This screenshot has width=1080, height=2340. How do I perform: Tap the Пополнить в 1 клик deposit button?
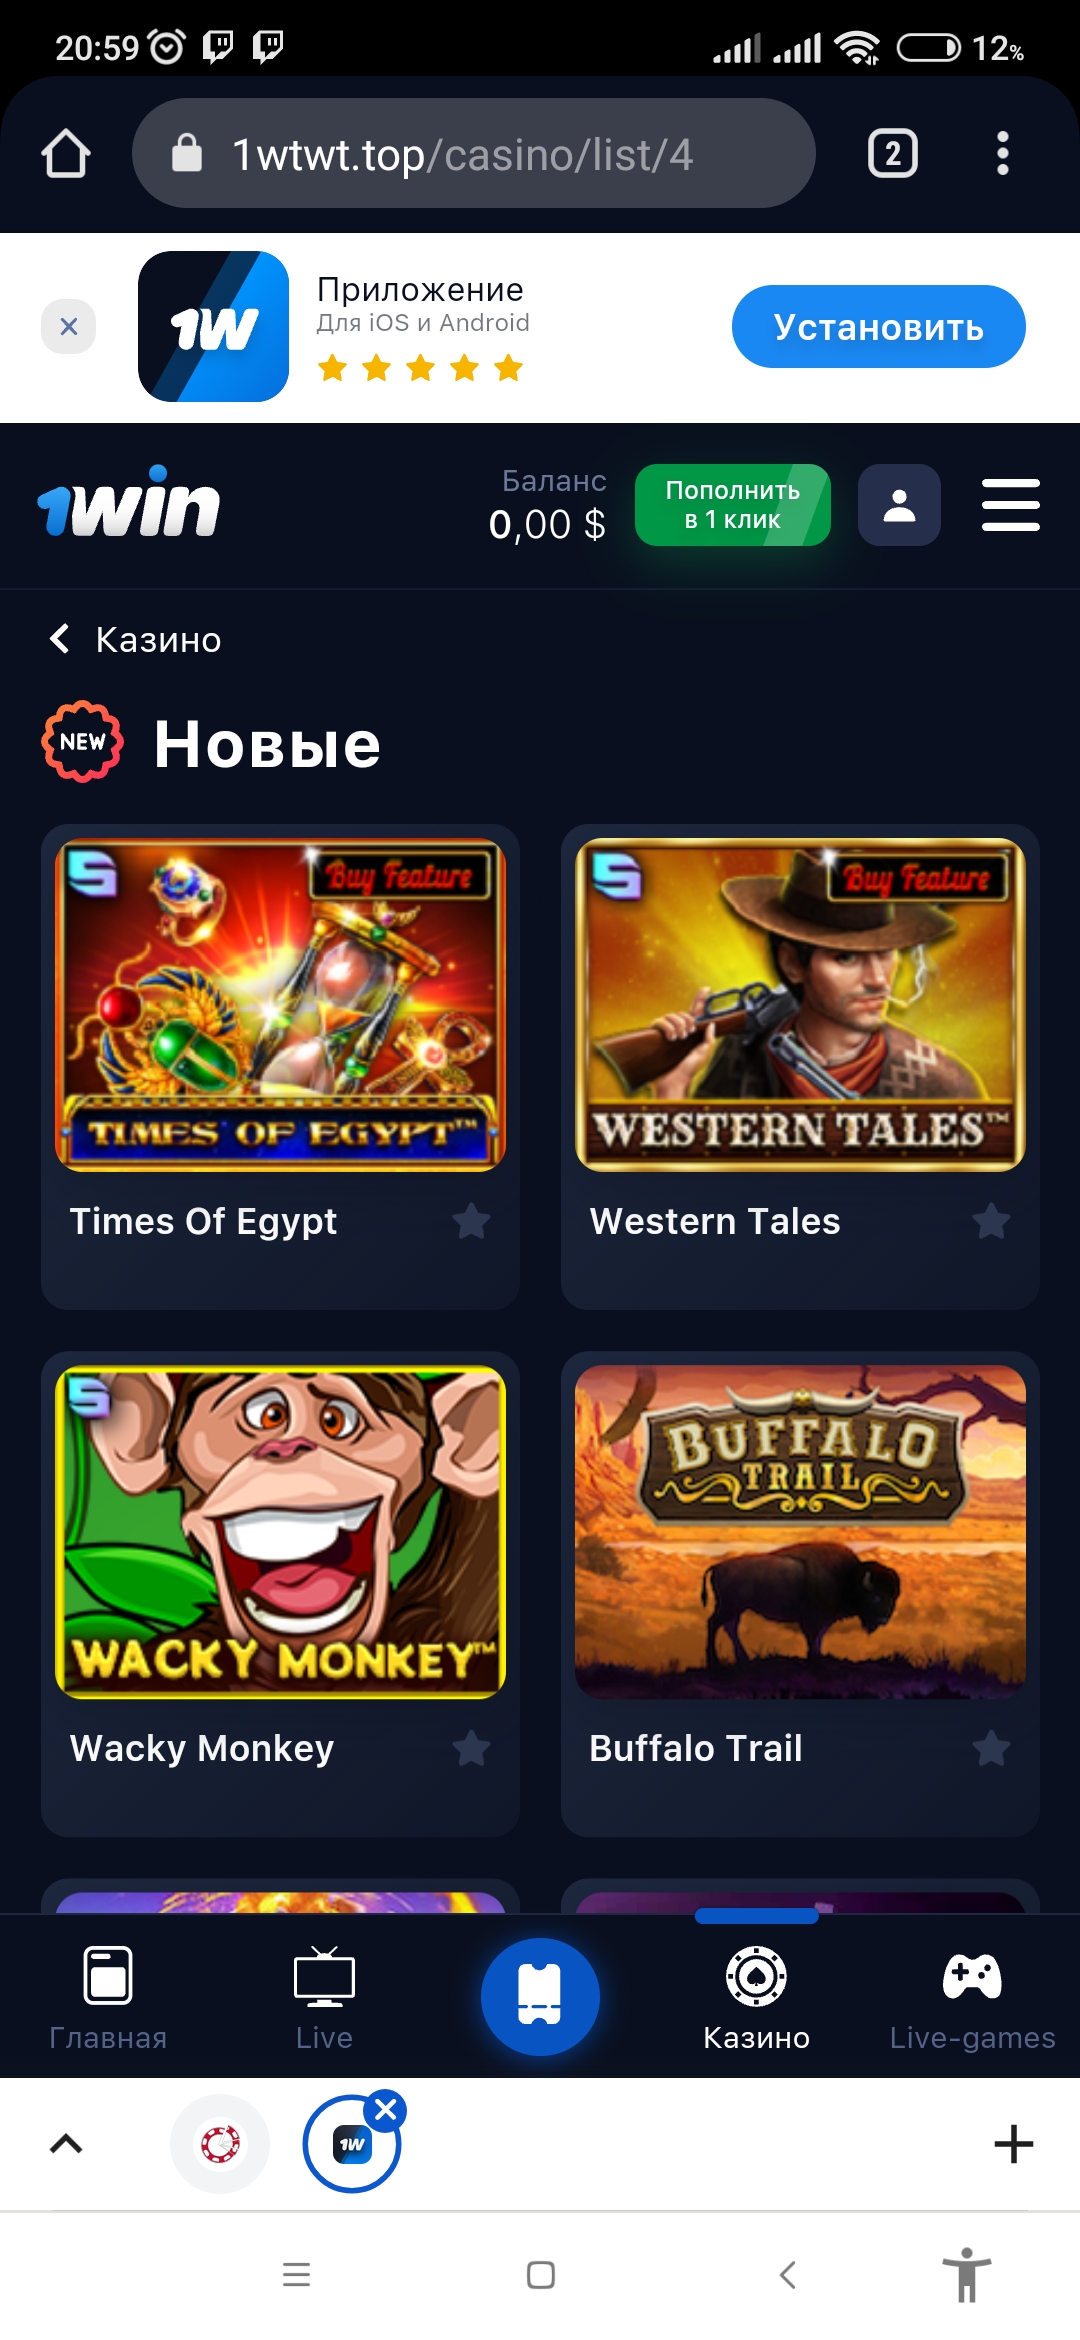732,505
